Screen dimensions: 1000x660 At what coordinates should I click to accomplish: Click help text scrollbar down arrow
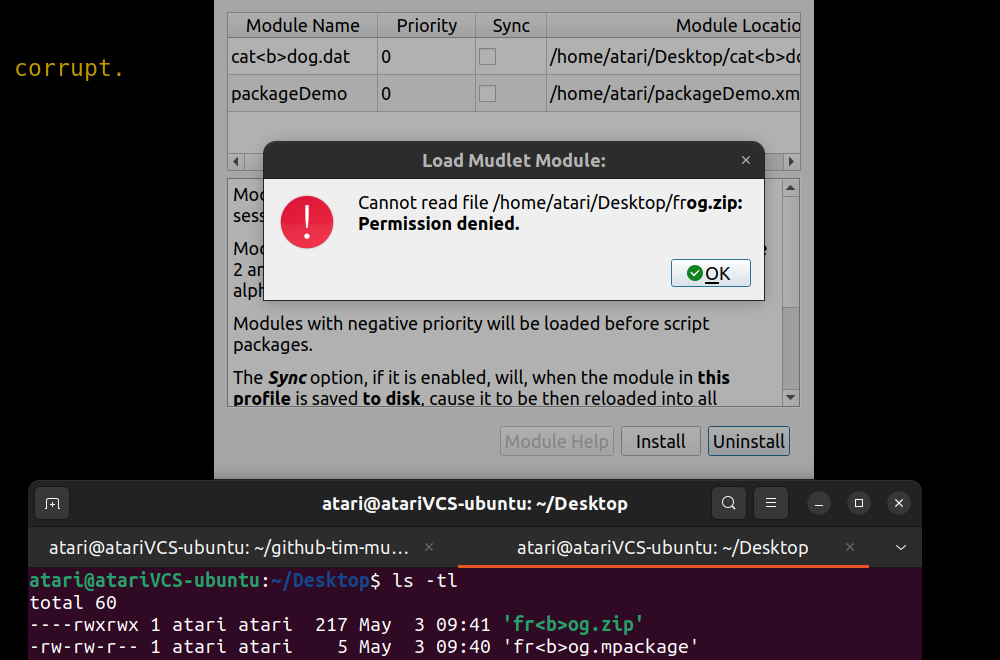coord(791,398)
